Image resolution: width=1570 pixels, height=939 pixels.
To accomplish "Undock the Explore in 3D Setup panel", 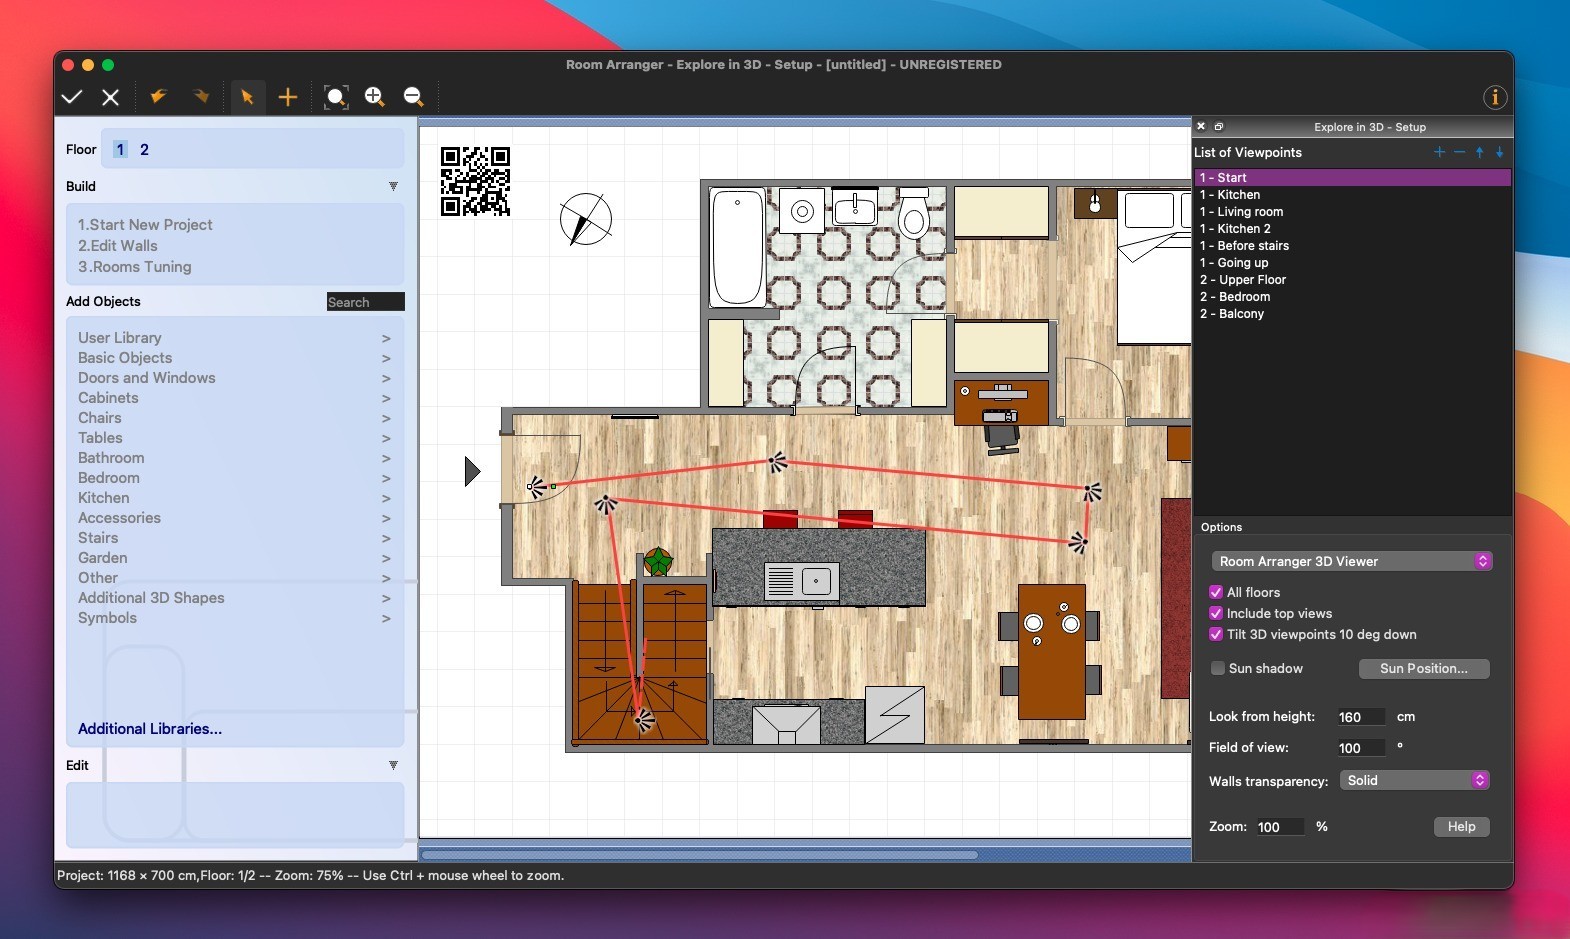I will pyautogui.click(x=1219, y=127).
